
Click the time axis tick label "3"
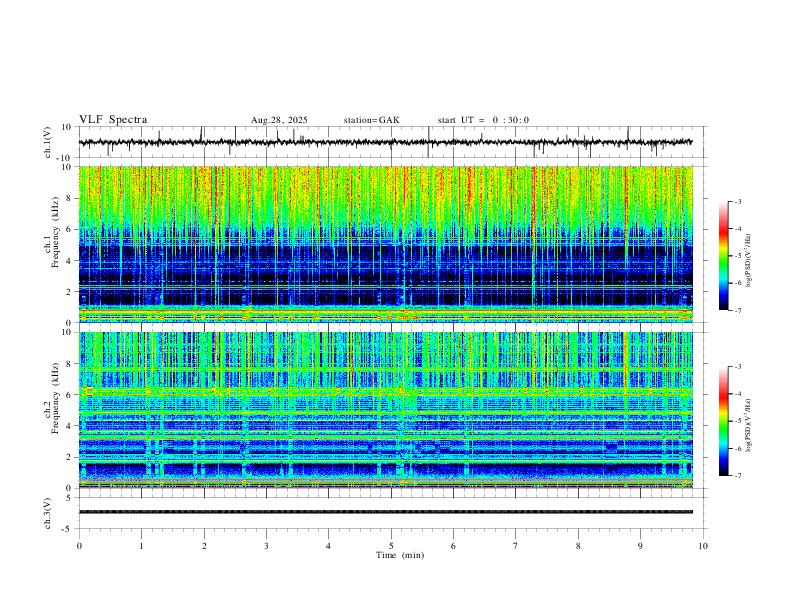[x=266, y=546]
